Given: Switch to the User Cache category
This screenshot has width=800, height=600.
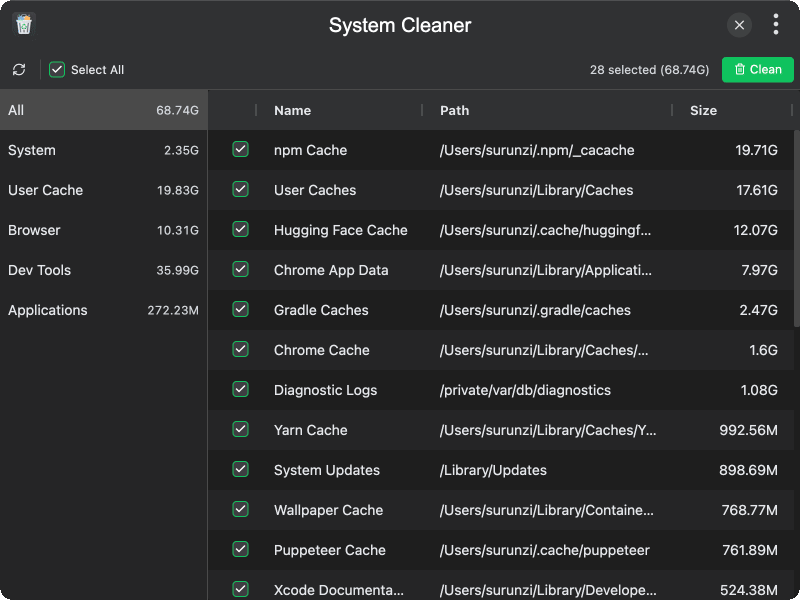Looking at the screenshot, I should click(x=104, y=190).
